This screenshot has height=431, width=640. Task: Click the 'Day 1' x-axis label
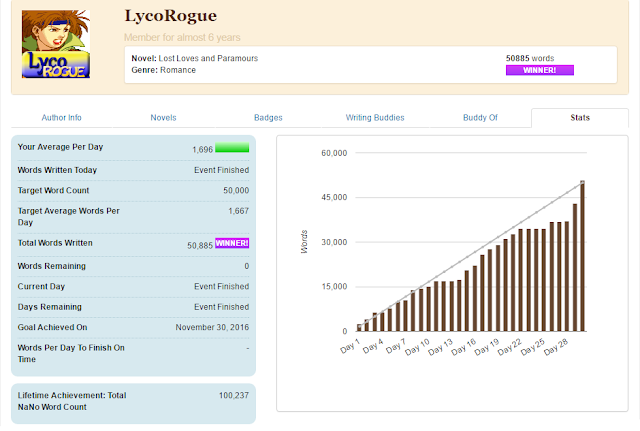(350, 346)
